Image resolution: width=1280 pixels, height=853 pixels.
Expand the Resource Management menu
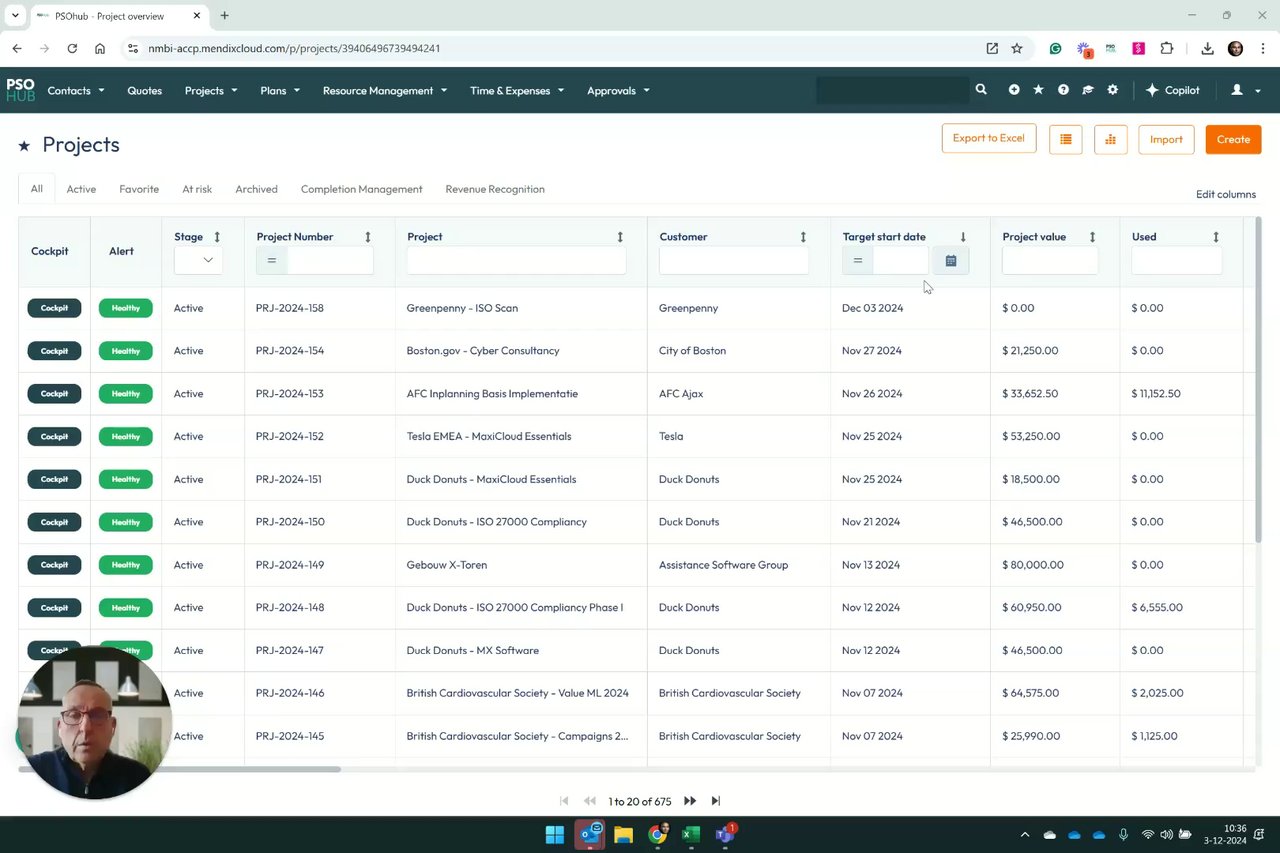click(385, 90)
